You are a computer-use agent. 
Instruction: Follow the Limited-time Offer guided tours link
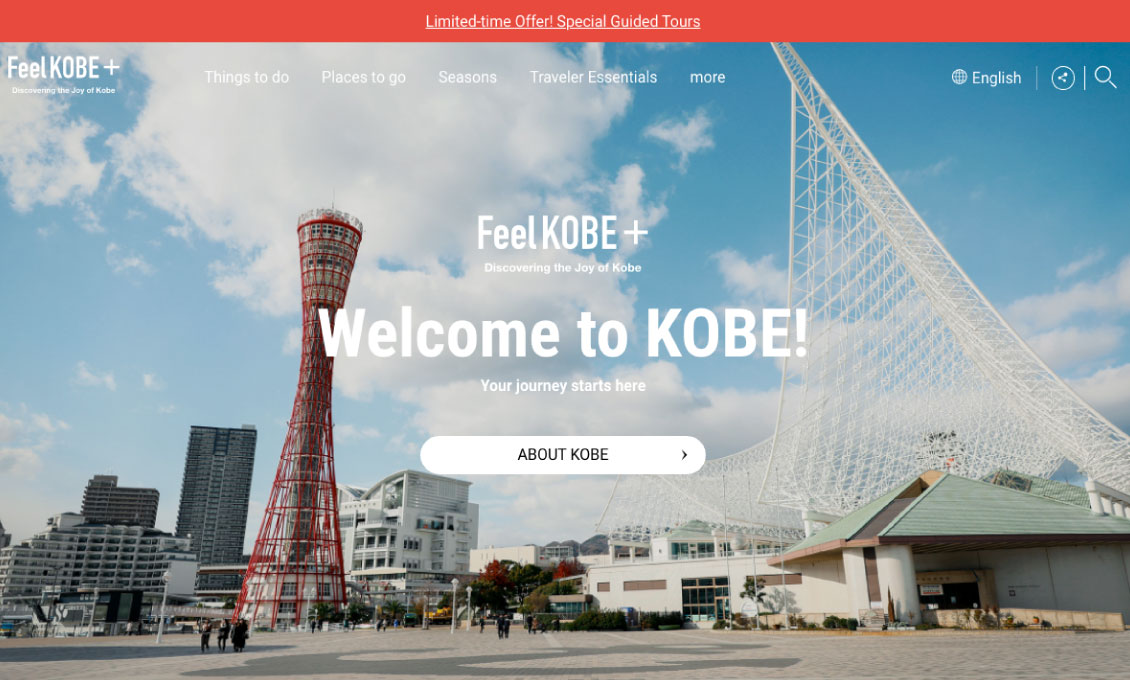click(563, 22)
